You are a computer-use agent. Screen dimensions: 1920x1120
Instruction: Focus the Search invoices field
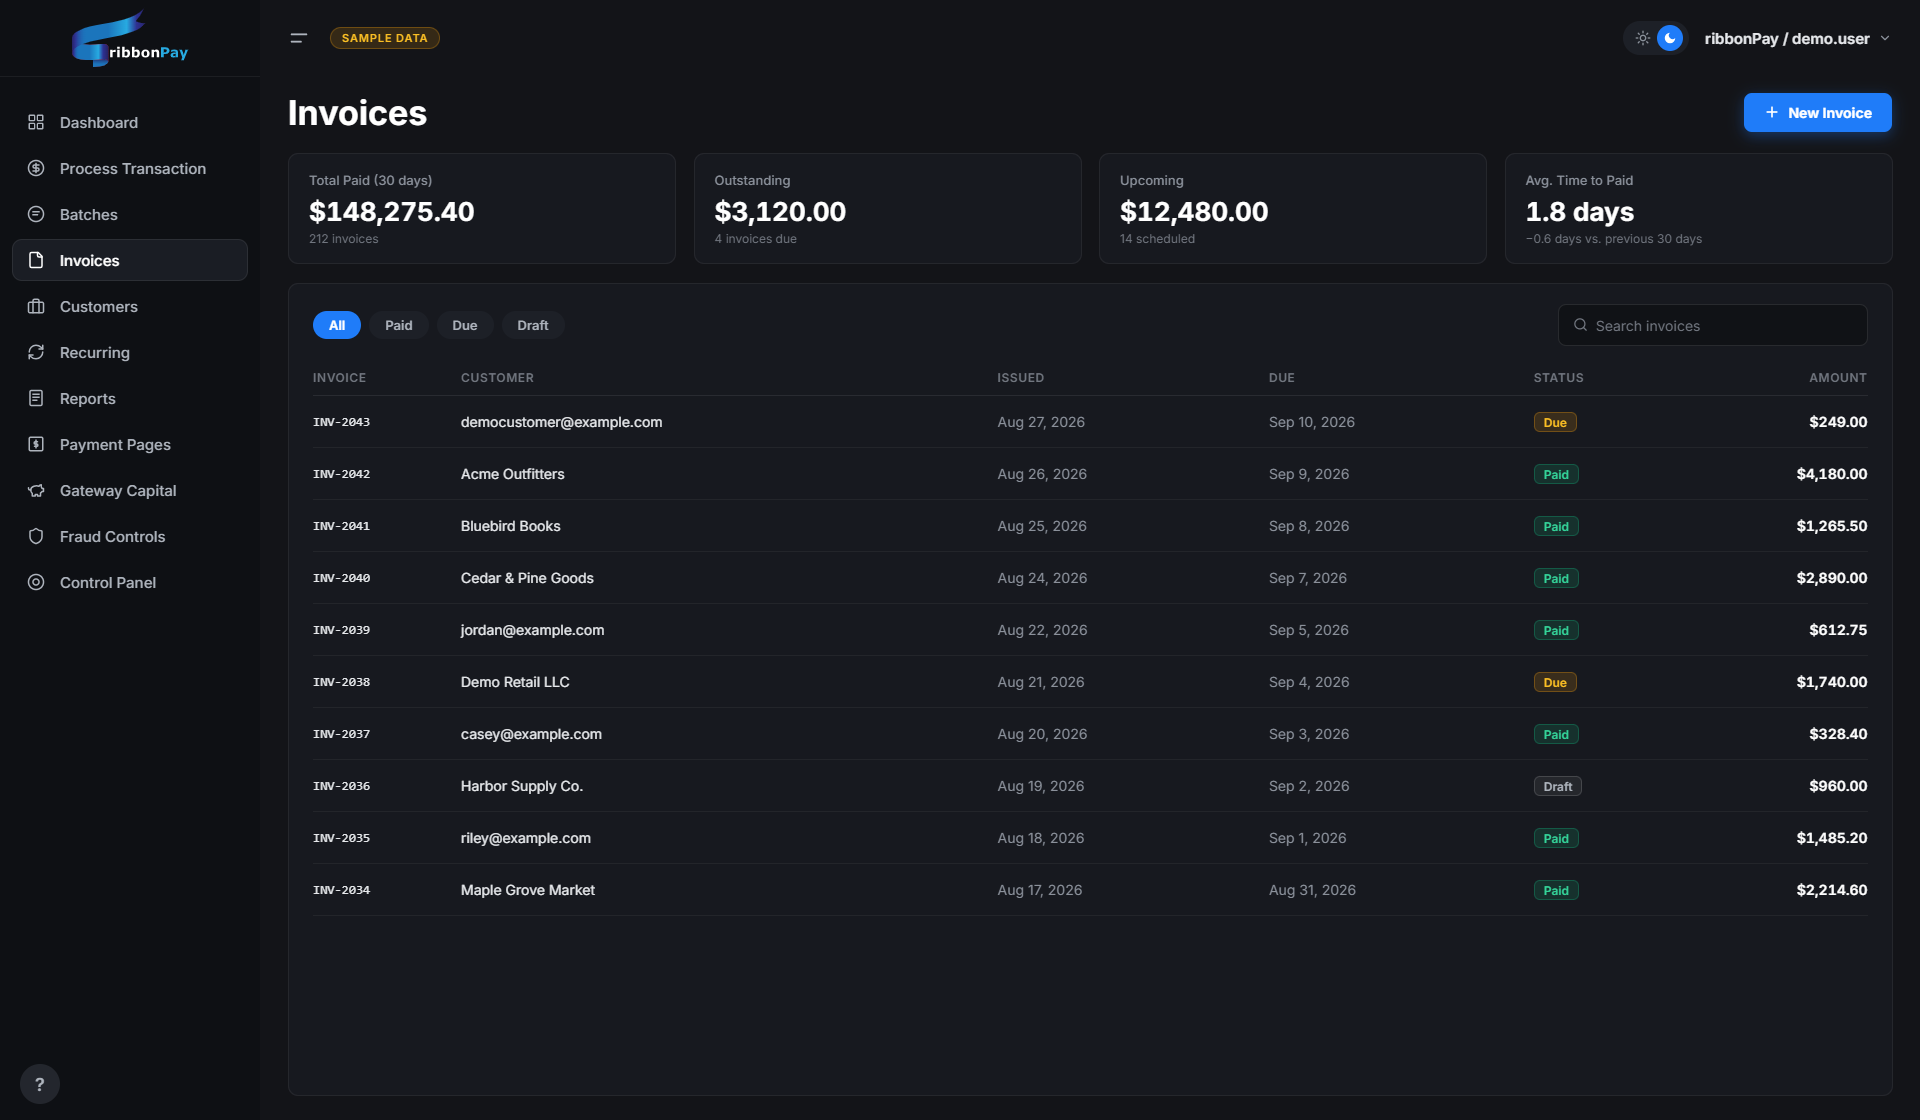click(1712, 325)
